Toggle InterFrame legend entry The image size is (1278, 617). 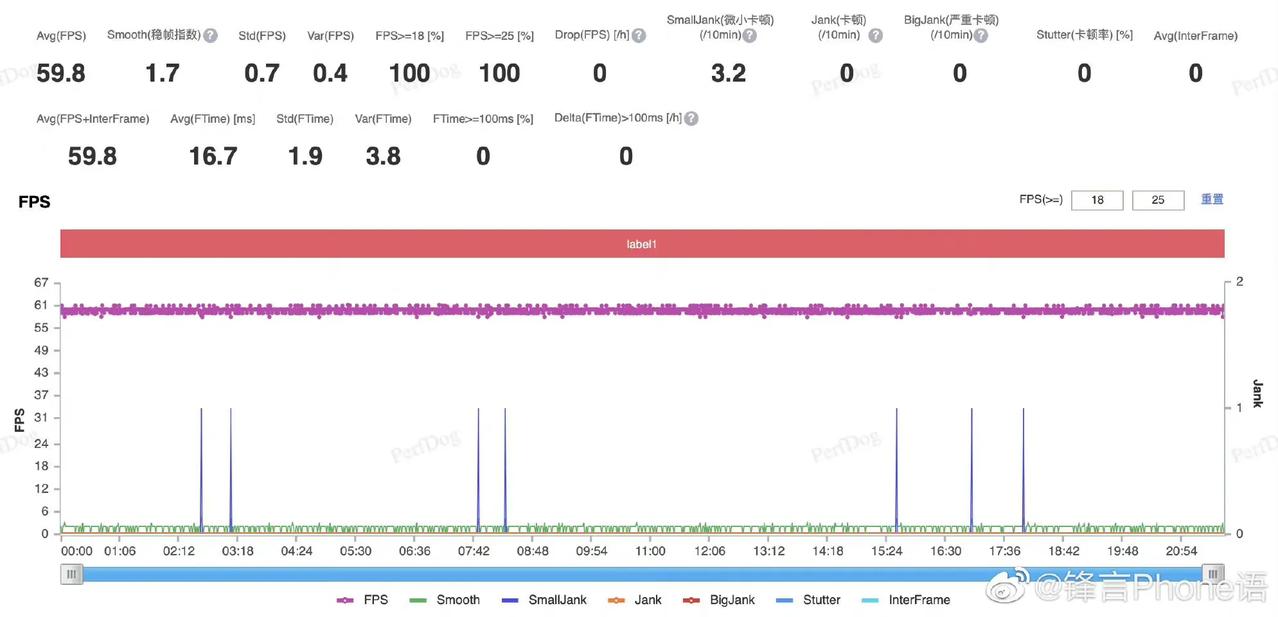coord(906,600)
